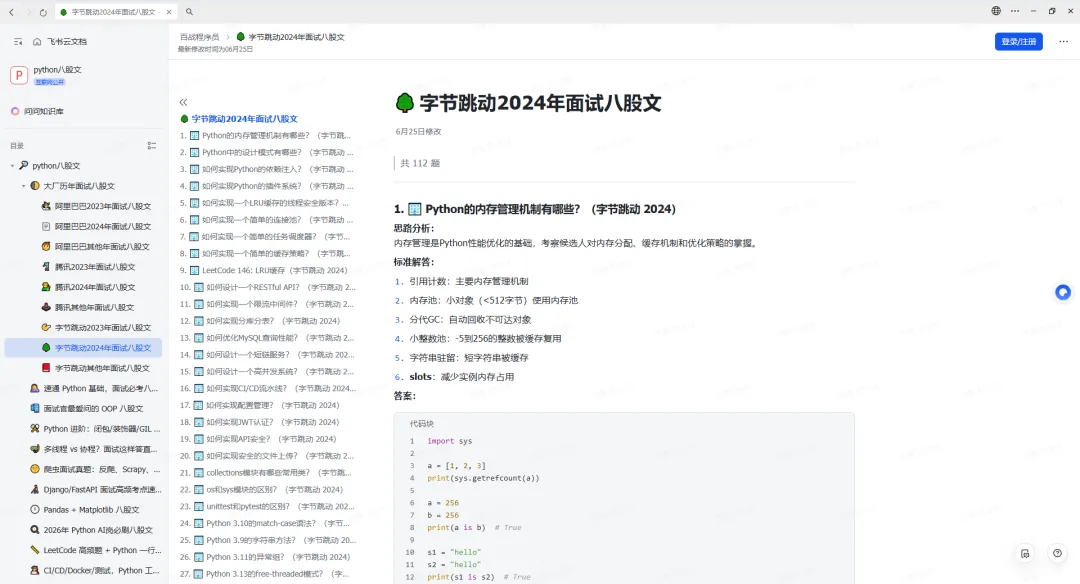Click 字节跳动2024年面试八股文 breadcrumb
The width and height of the screenshot is (1080, 584).
pyautogui.click(x=290, y=37)
